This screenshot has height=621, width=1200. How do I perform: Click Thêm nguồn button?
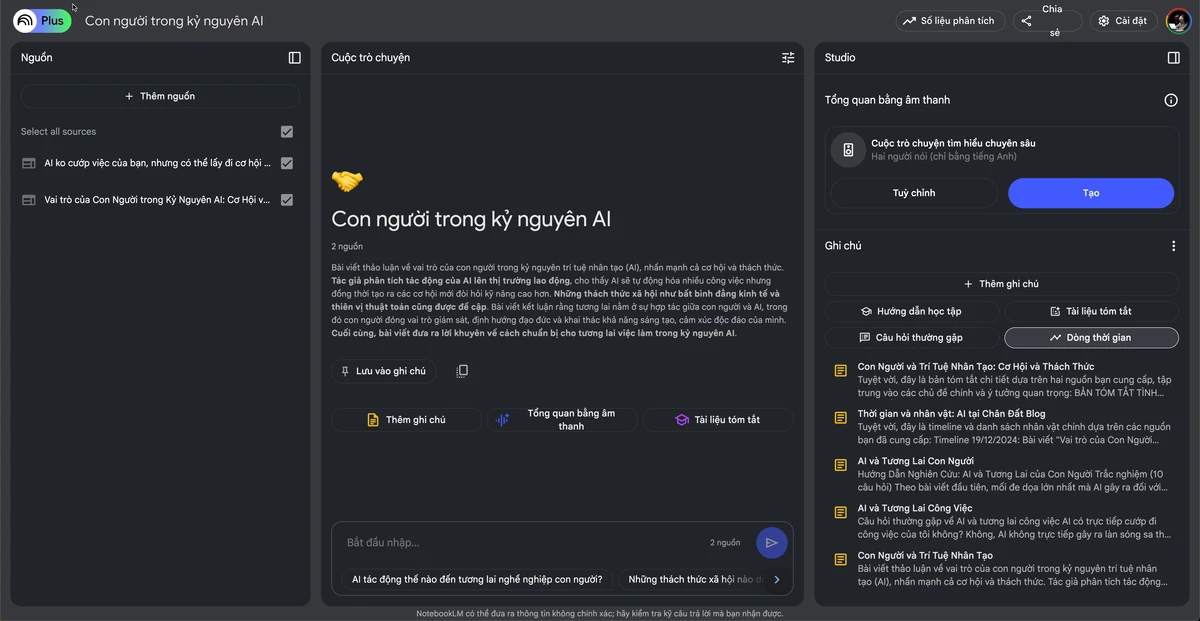point(160,96)
